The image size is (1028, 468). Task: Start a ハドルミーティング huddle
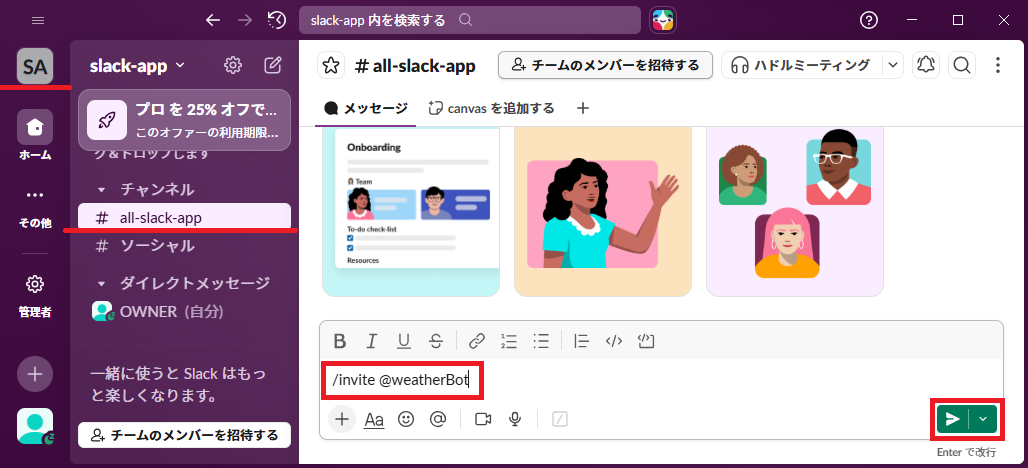[x=802, y=65]
